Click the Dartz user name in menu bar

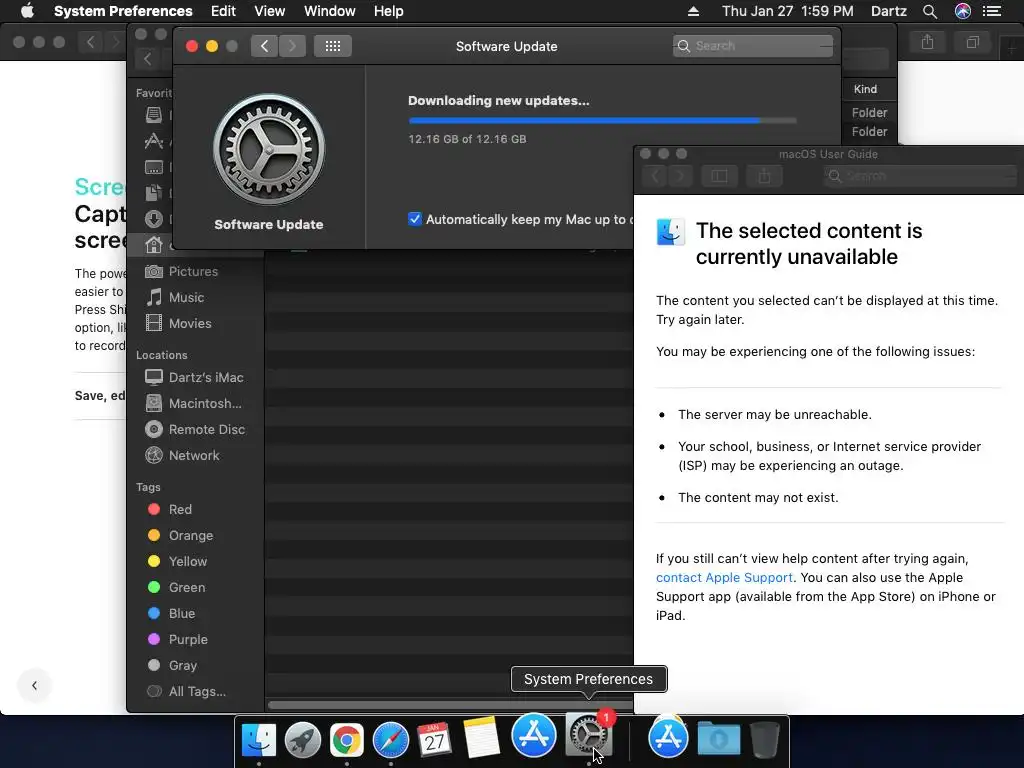[x=889, y=11]
